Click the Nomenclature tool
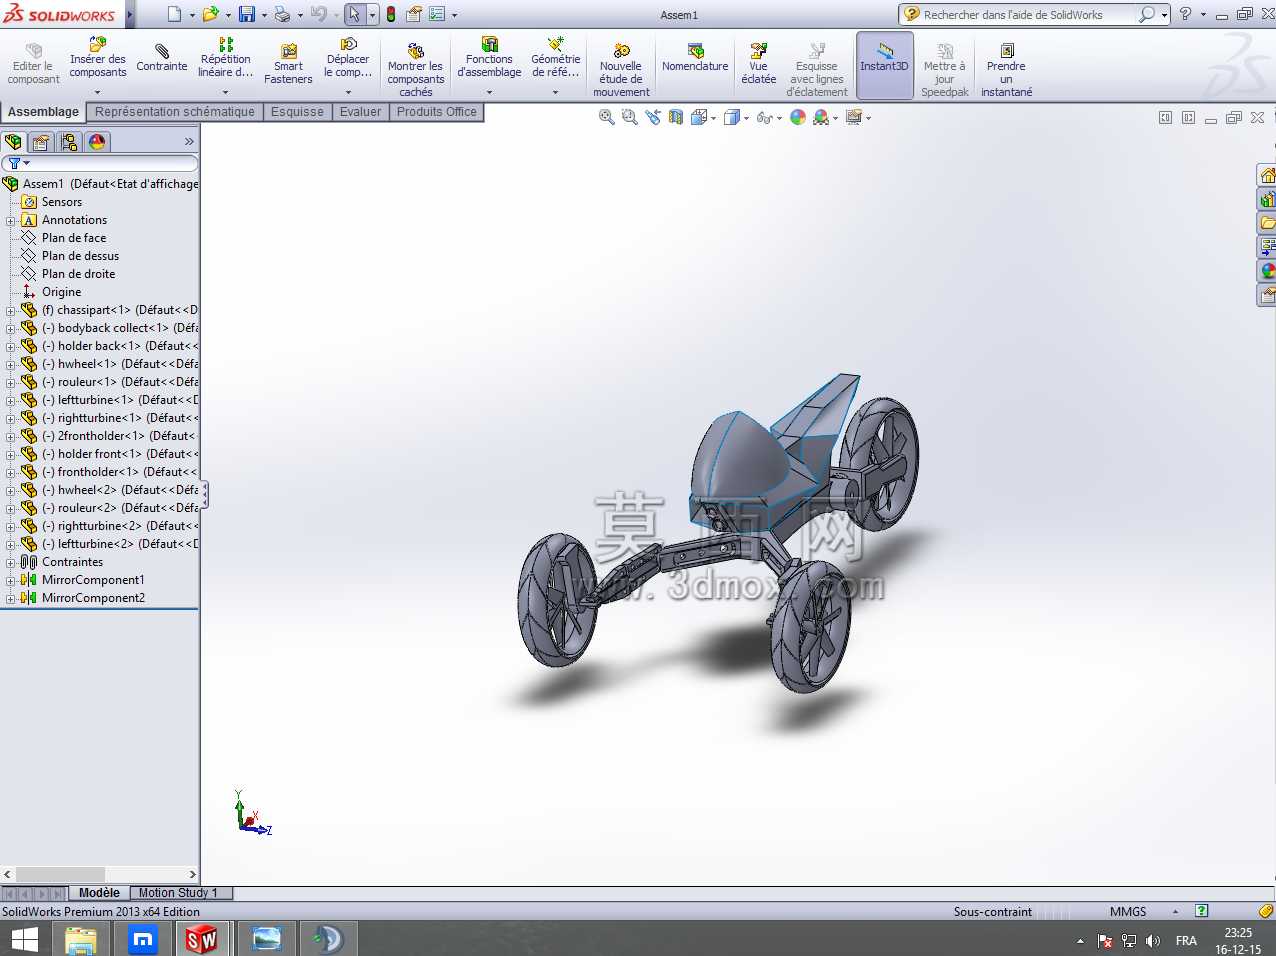Viewport: 1276px width, 956px height. point(695,59)
